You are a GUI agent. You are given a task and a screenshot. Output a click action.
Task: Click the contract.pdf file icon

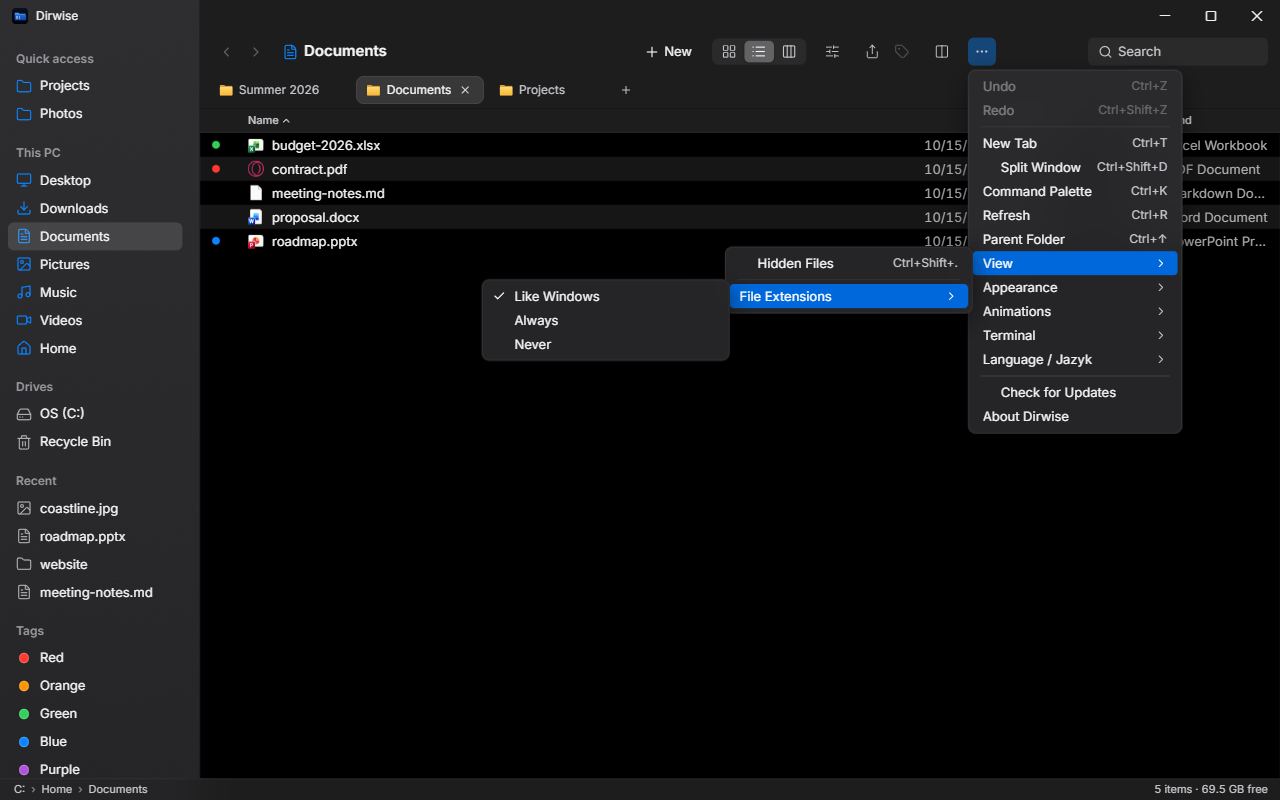pos(256,169)
